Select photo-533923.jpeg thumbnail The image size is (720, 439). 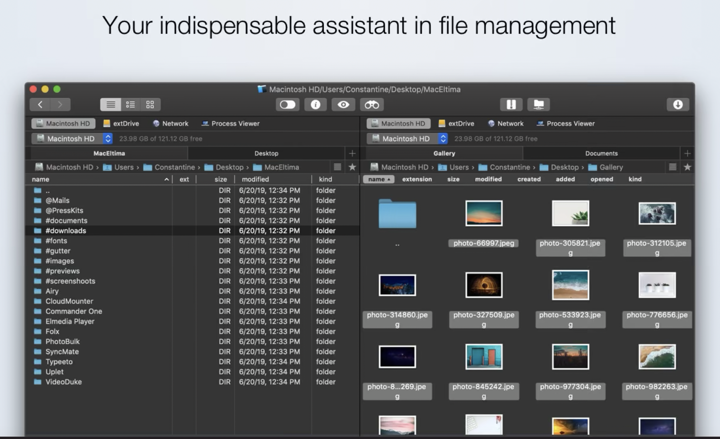[570, 285]
